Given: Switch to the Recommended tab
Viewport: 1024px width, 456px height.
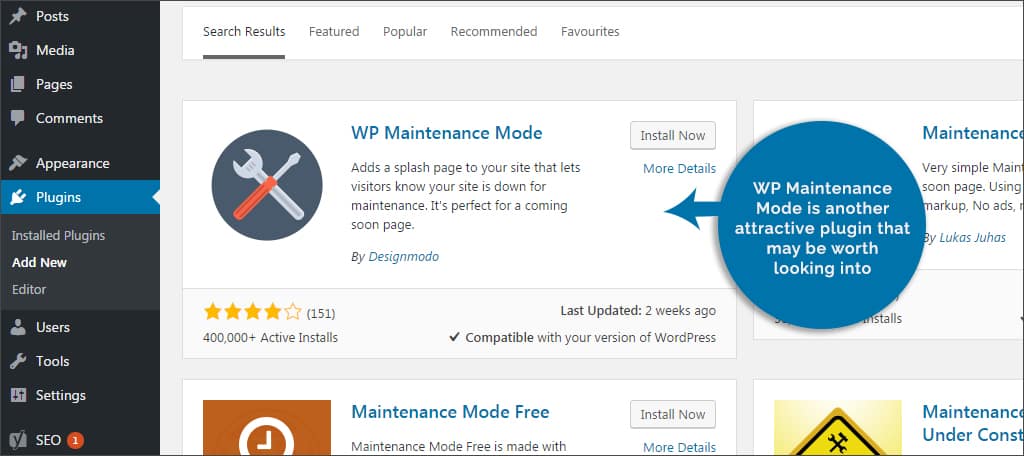Looking at the screenshot, I should pyautogui.click(x=494, y=32).
